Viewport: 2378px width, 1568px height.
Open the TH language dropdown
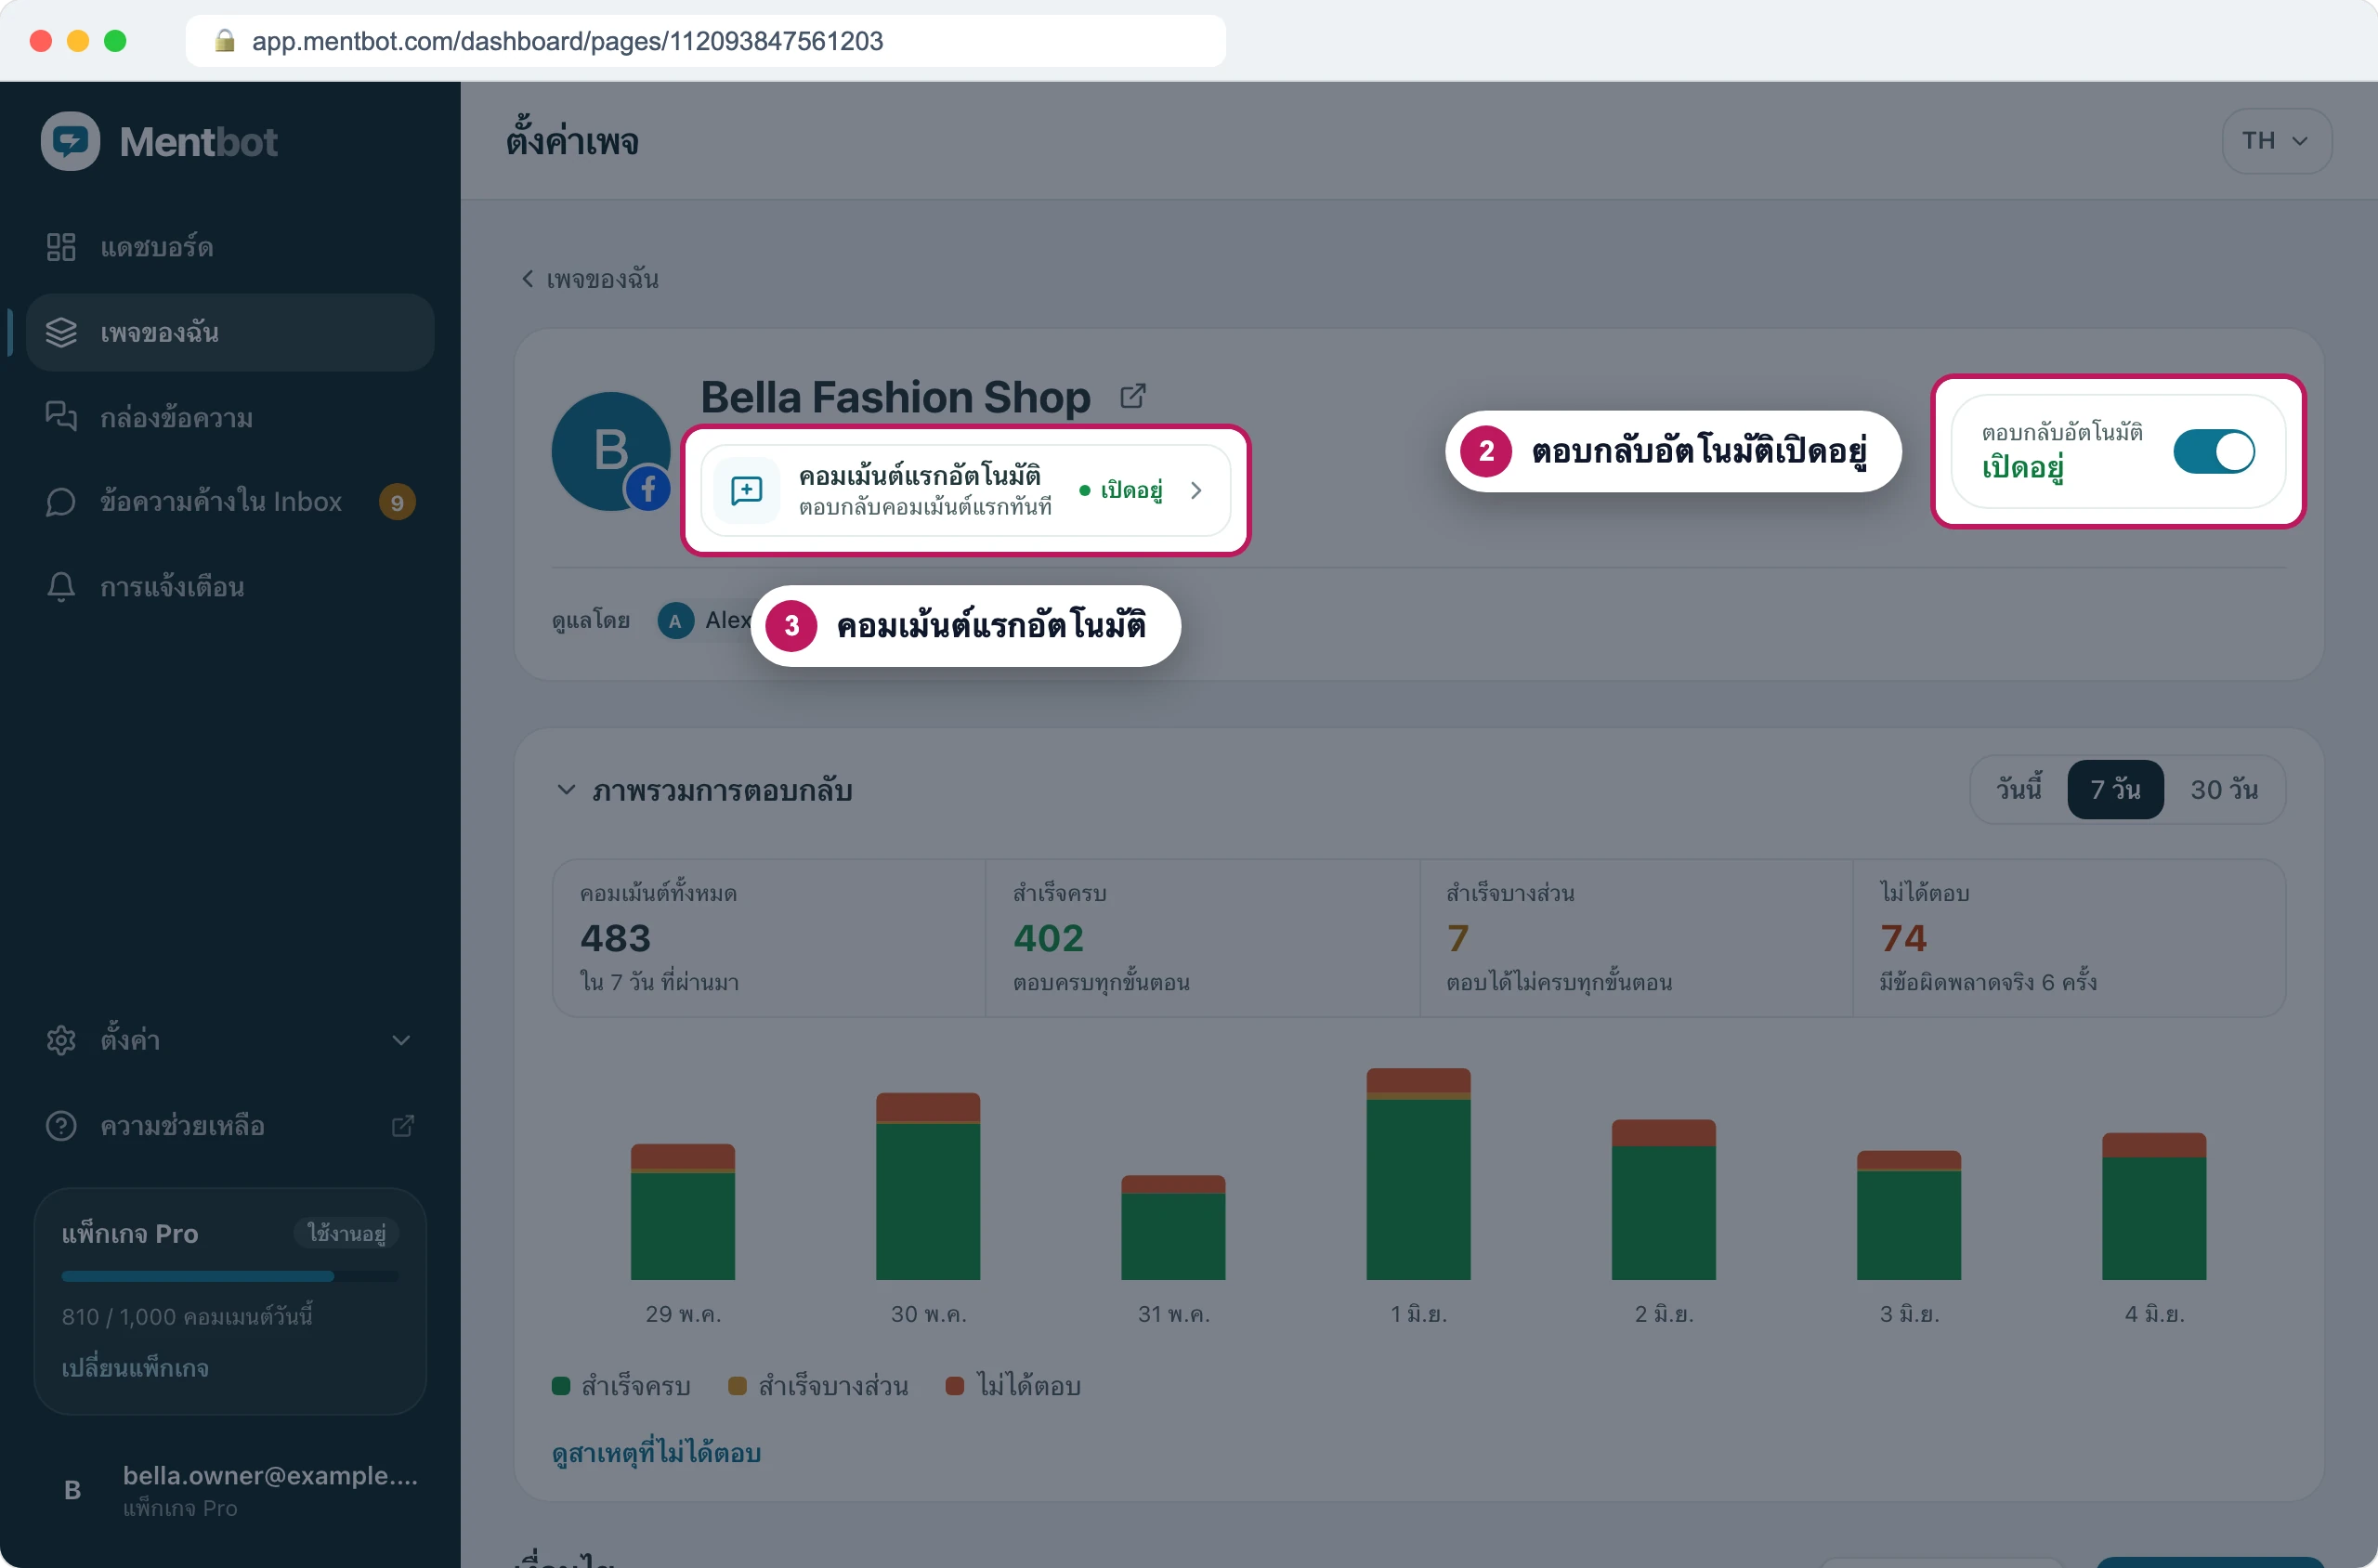[2276, 141]
